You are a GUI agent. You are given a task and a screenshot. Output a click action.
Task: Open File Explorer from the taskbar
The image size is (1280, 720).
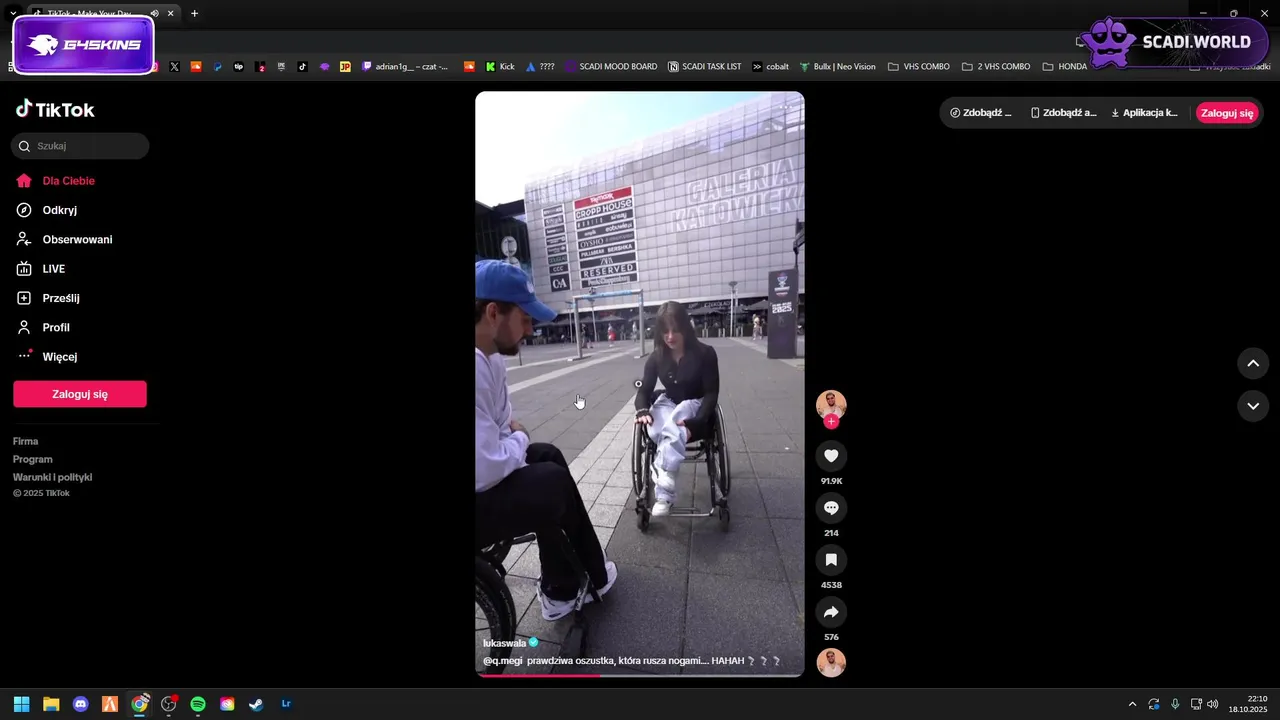click(51, 704)
